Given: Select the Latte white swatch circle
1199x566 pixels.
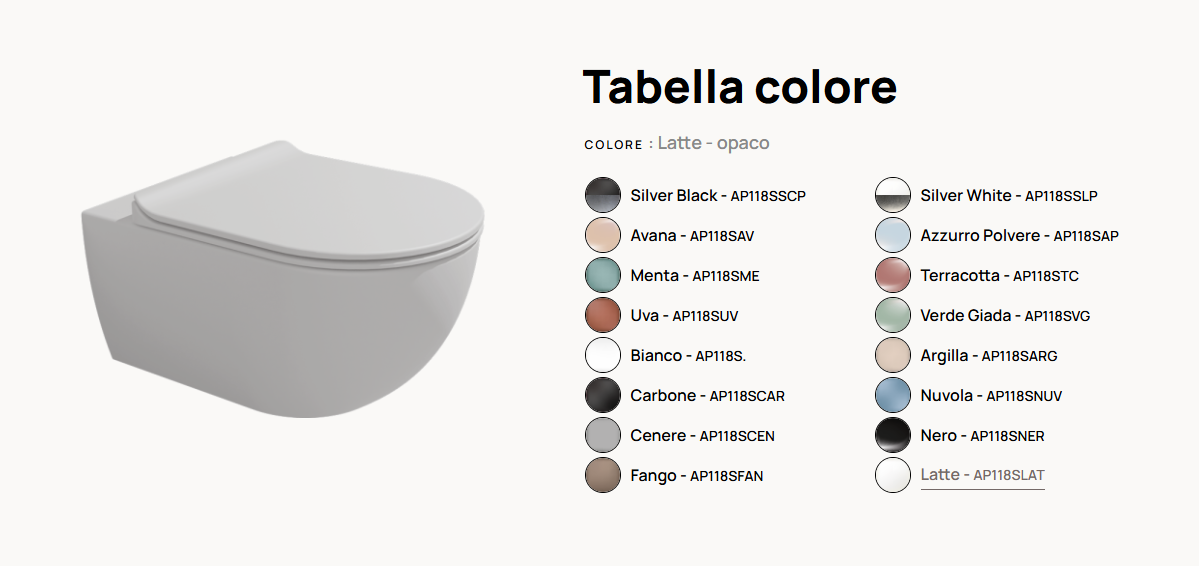Looking at the screenshot, I should click(x=893, y=475).
